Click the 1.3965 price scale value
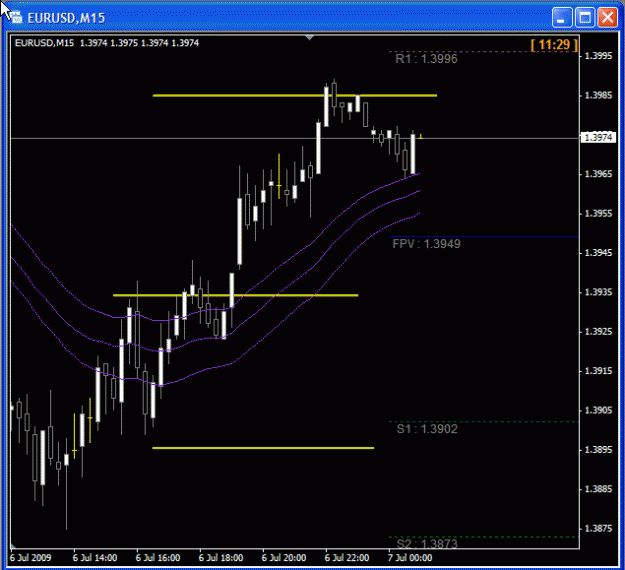625x570 pixels. pos(598,174)
